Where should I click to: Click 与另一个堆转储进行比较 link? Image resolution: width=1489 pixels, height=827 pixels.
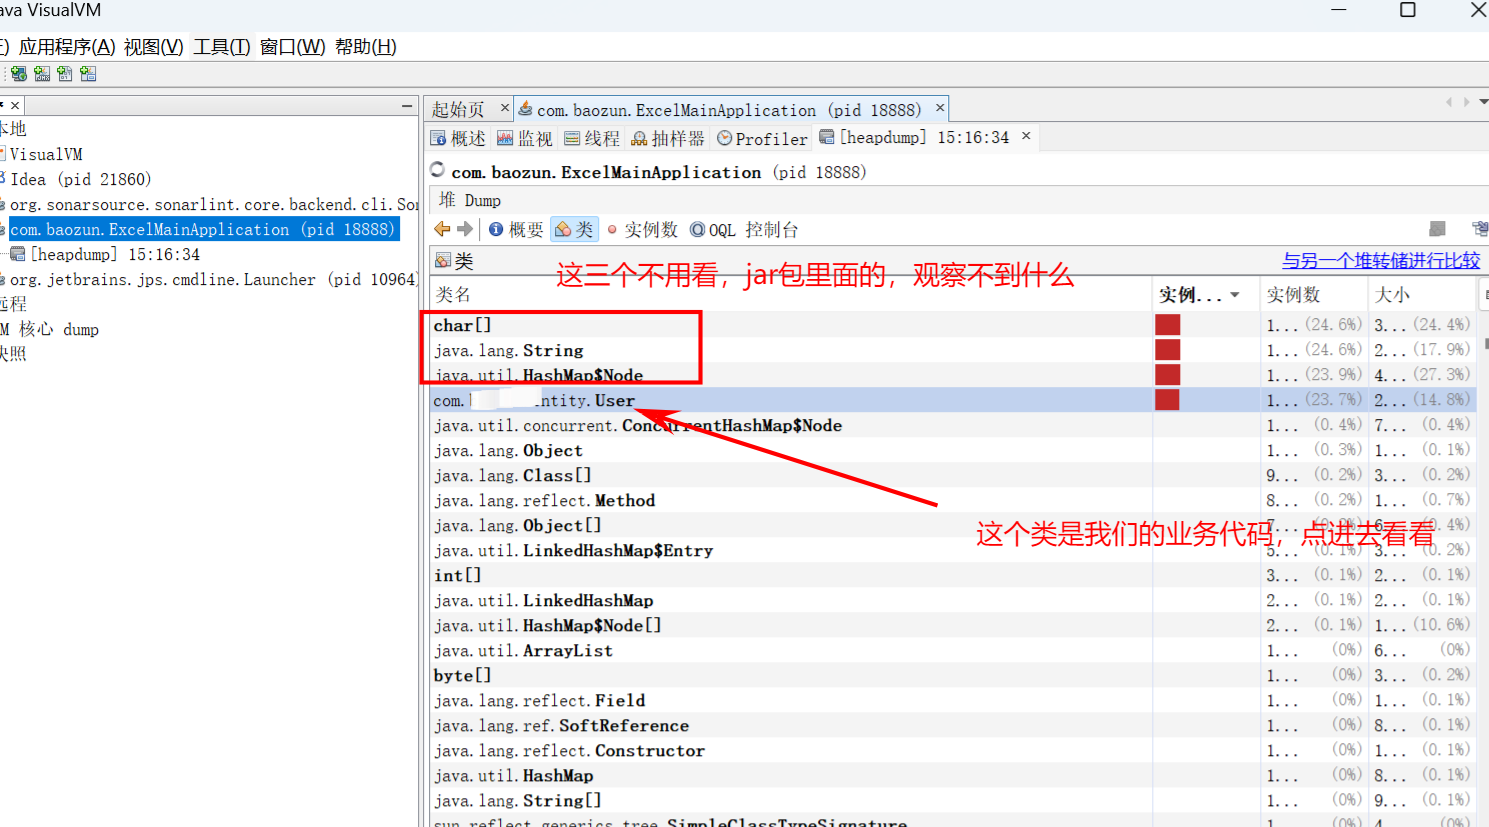pyautogui.click(x=1381, y=260)
